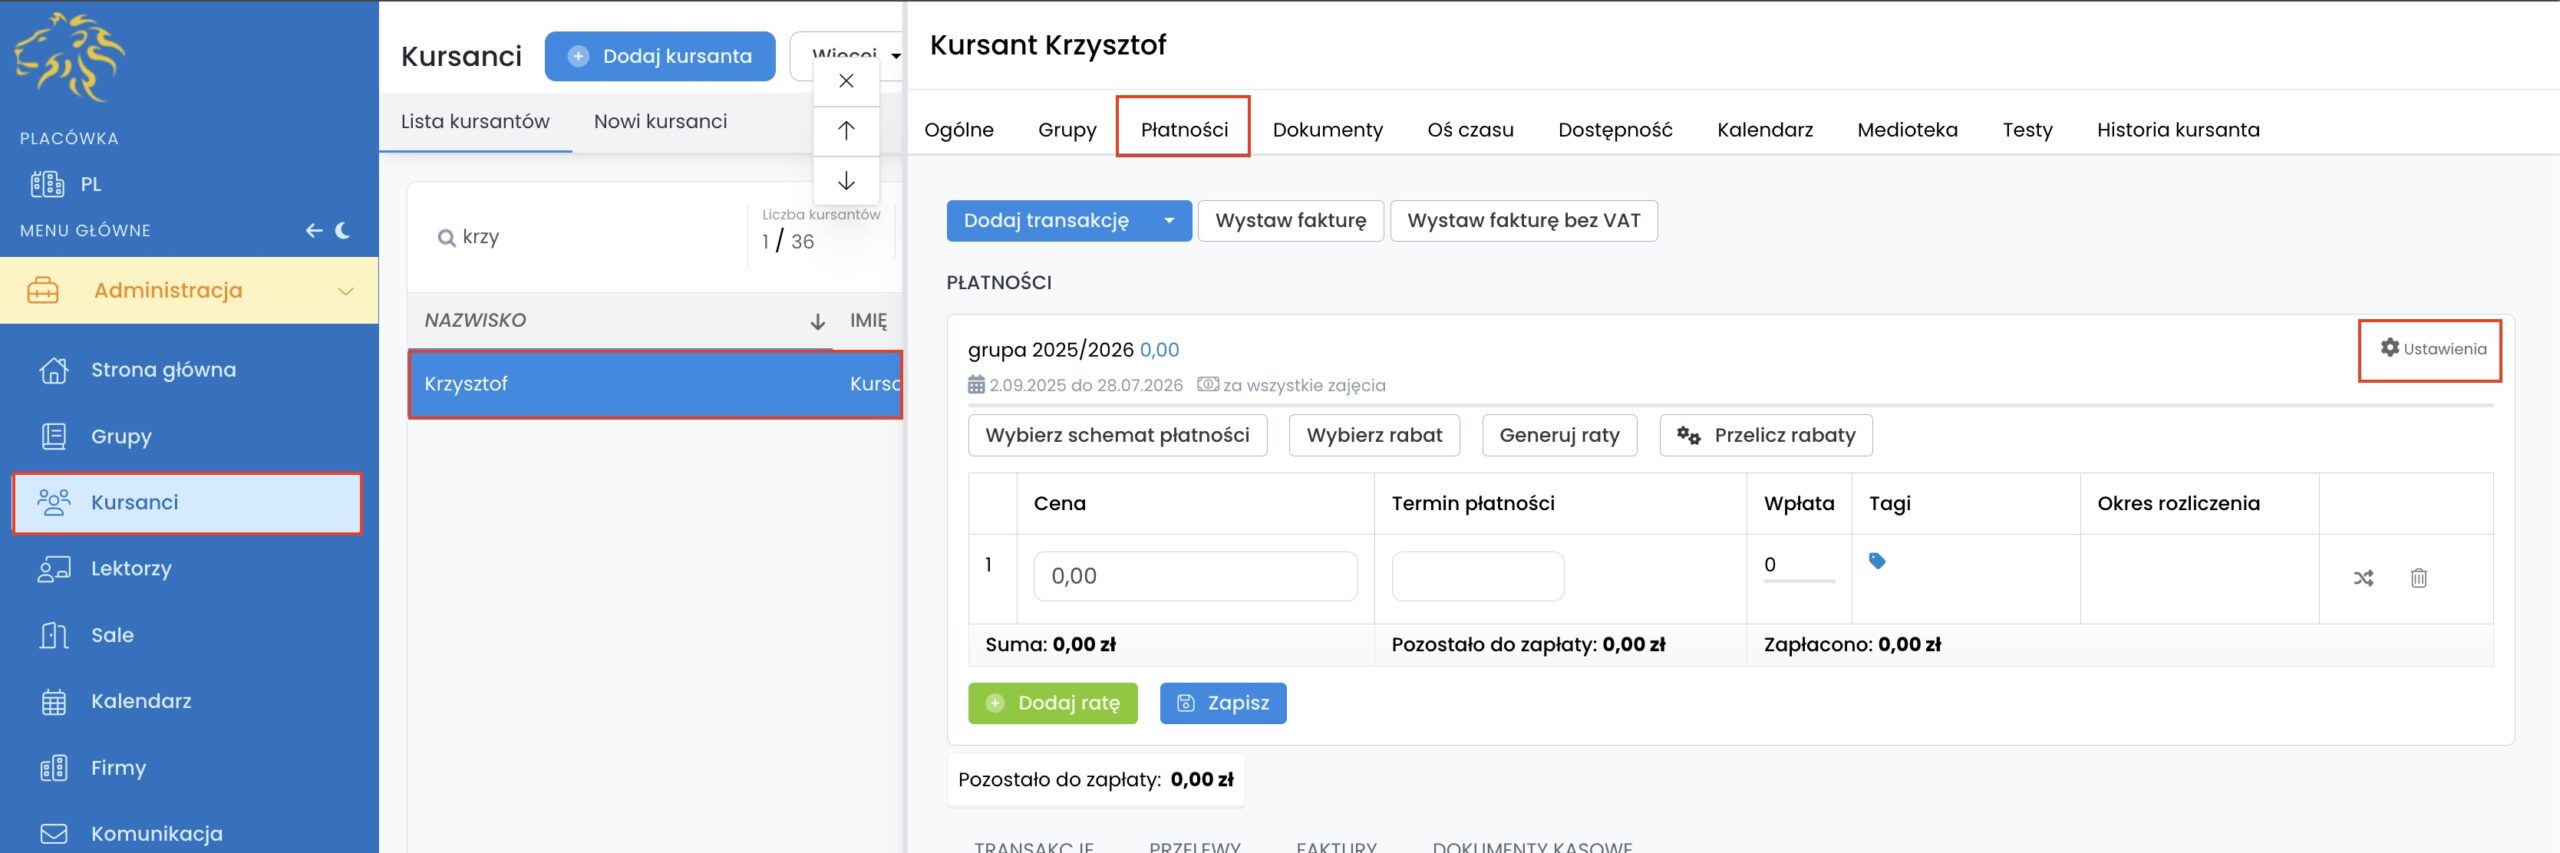
Task: Go to previous kursant with up arrow
Action: tap(846, 131)
